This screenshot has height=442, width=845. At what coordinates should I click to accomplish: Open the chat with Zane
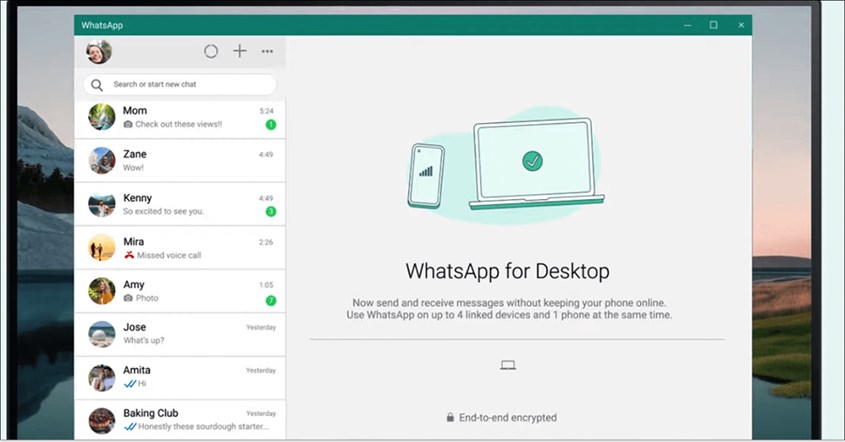point(180,161)
